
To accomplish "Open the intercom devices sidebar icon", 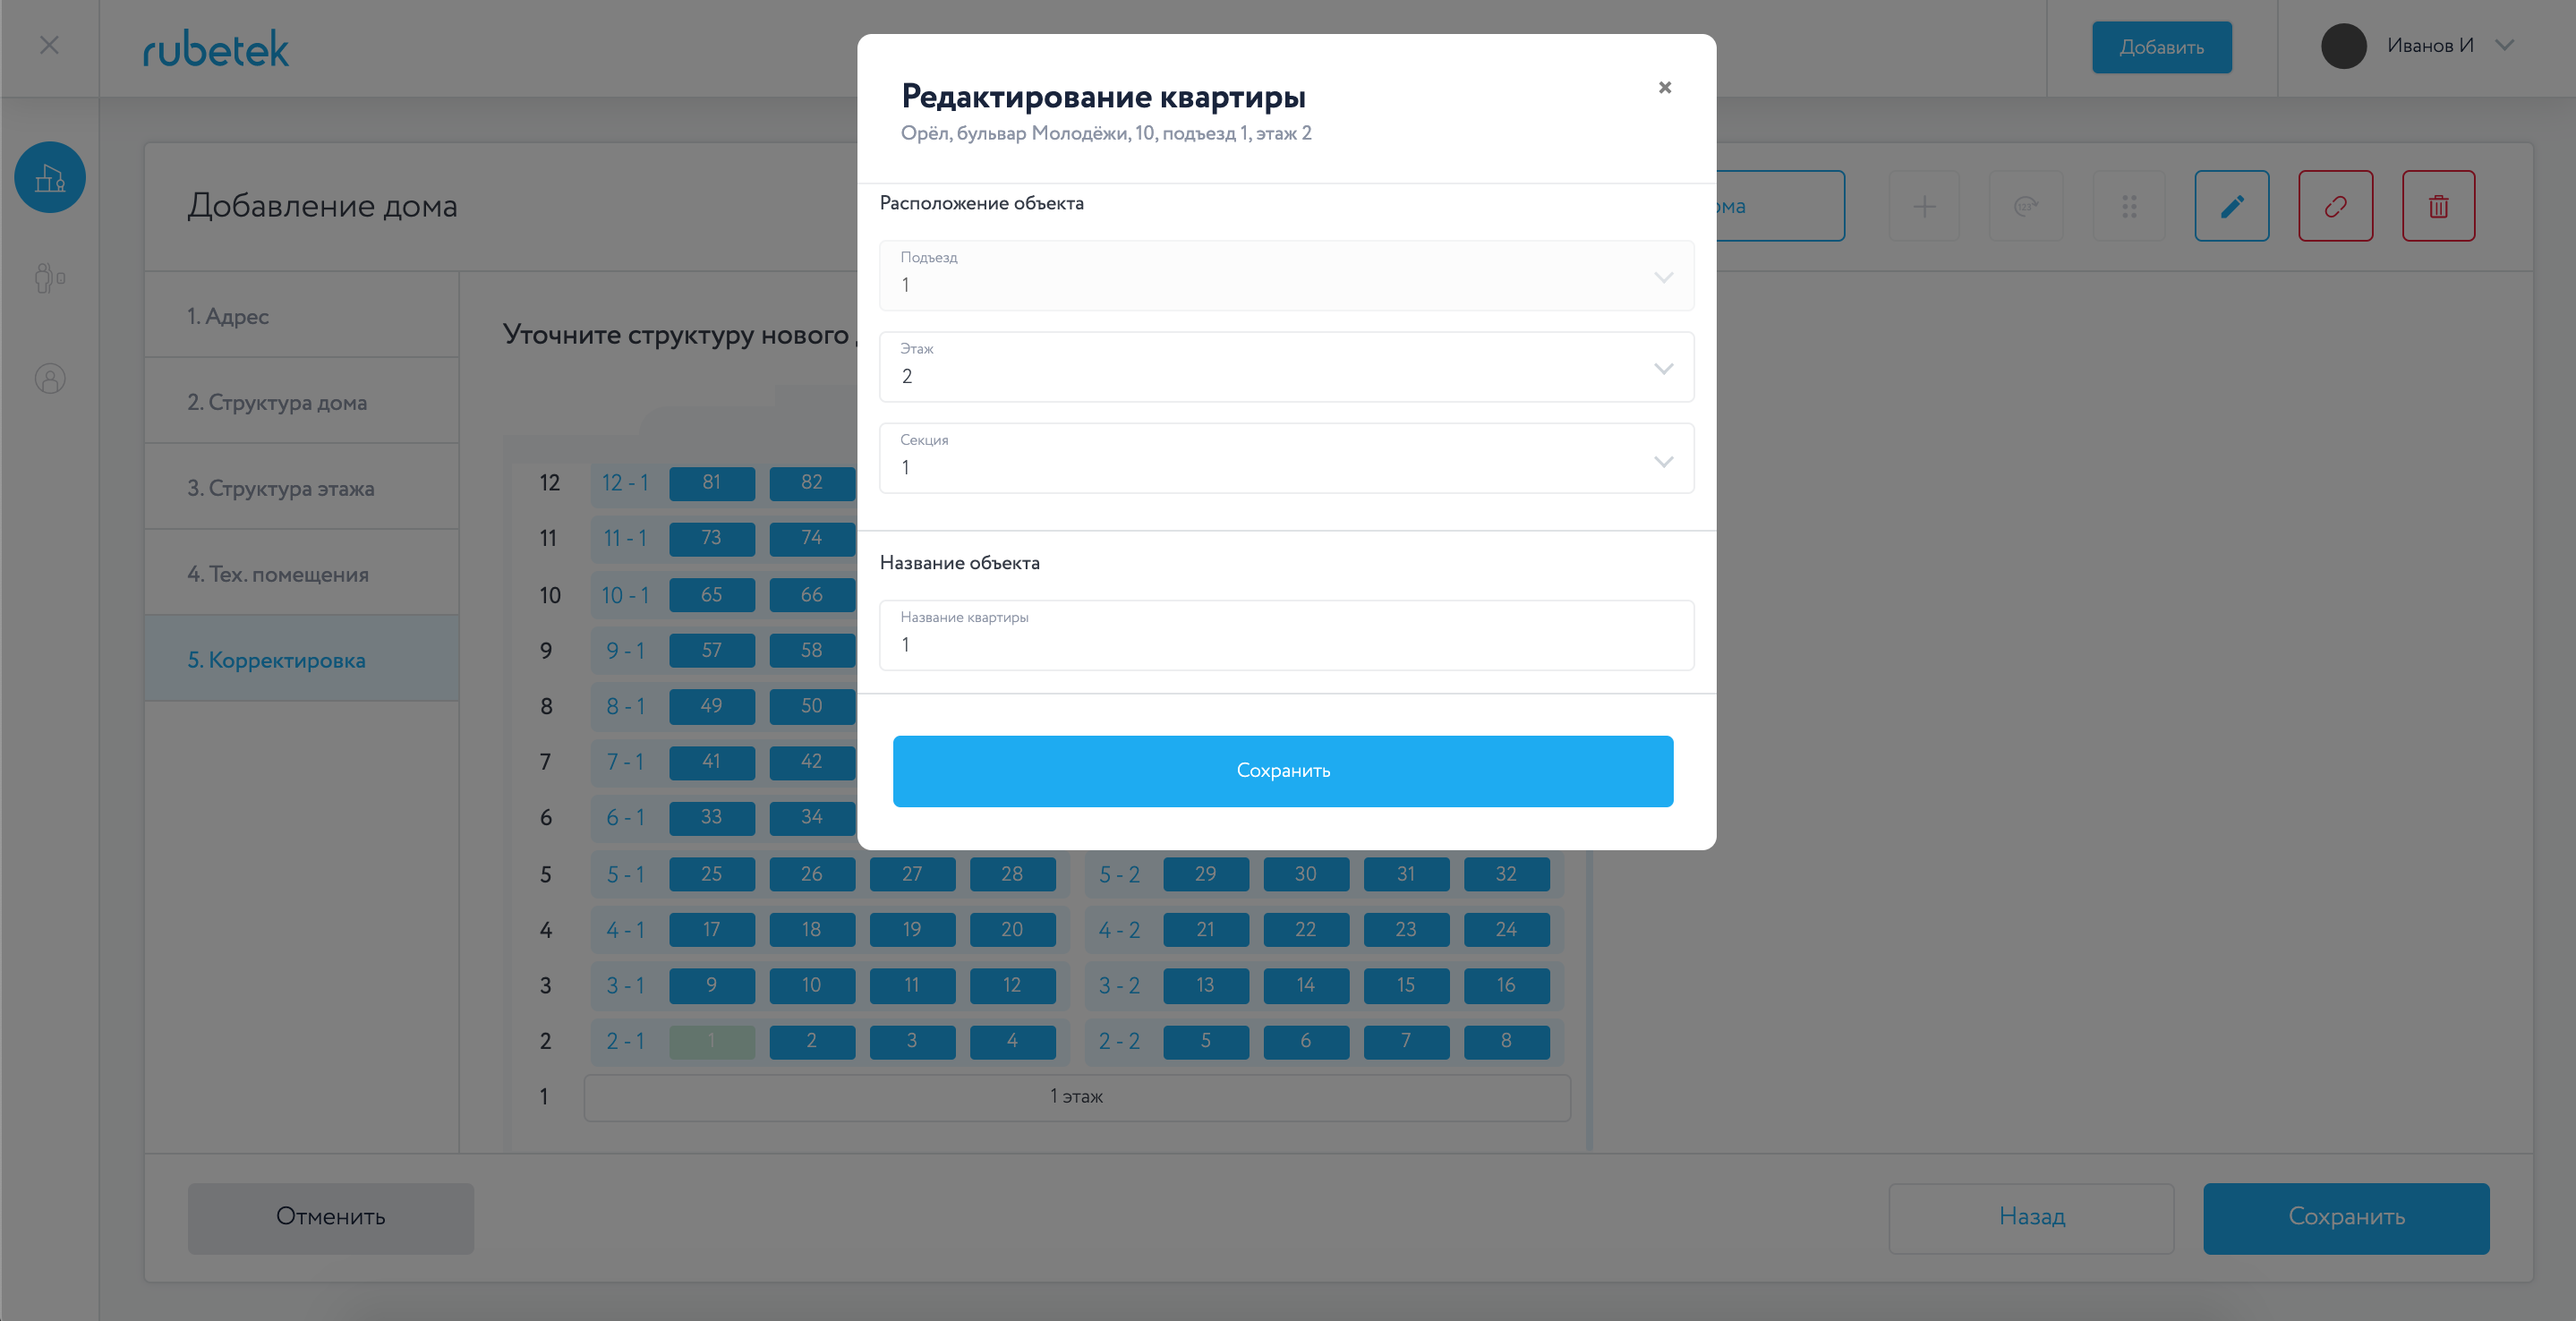I will point(50,278).
